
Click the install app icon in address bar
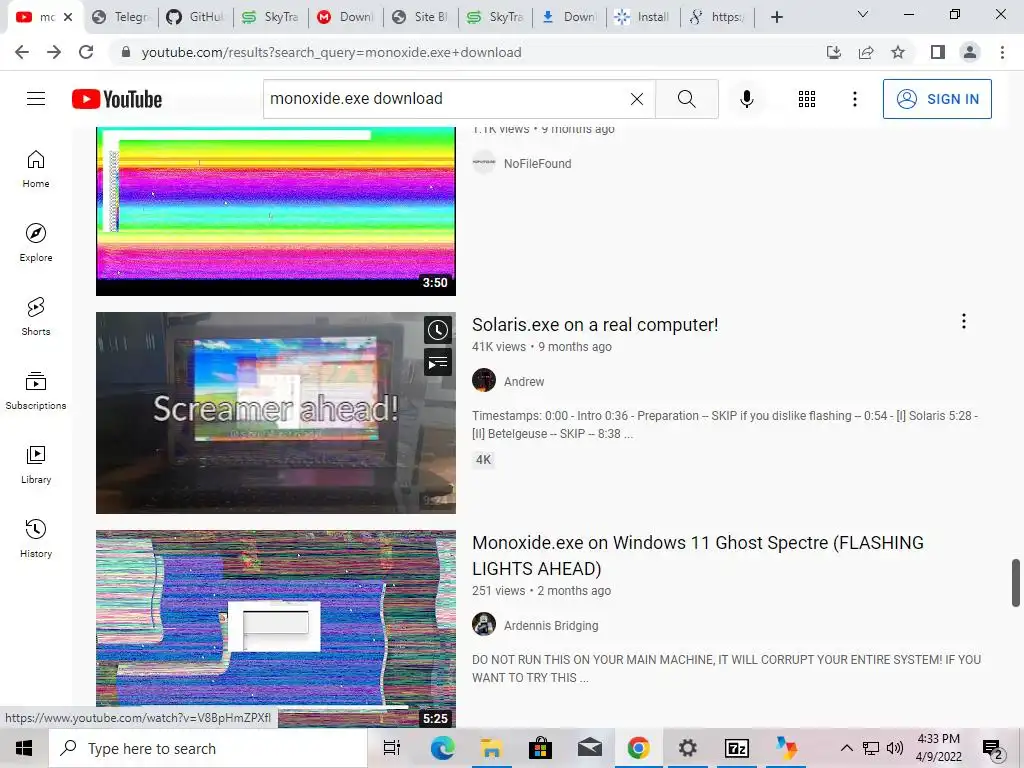(x=834, y=52)
